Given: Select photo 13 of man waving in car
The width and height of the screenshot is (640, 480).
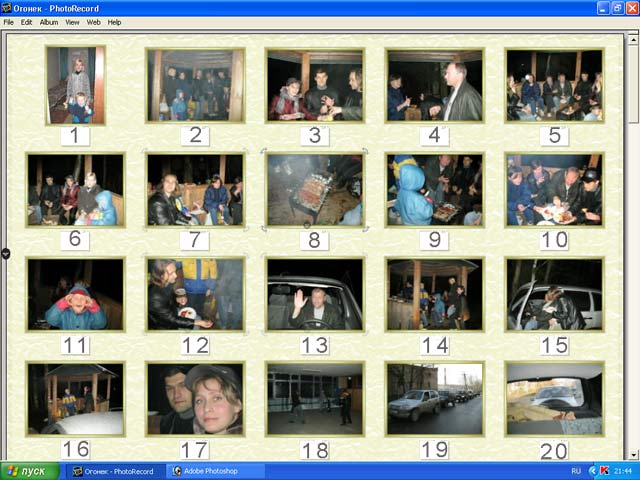Looking at the screenshot, I should 314,294.
